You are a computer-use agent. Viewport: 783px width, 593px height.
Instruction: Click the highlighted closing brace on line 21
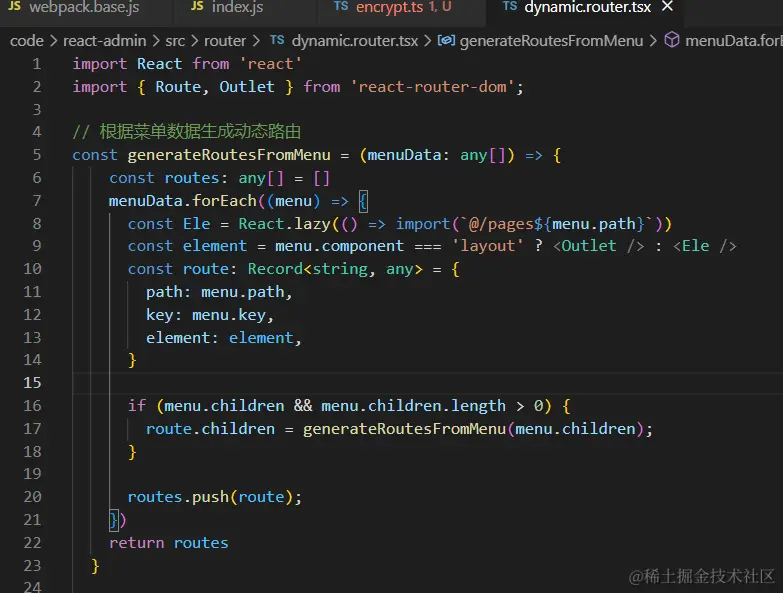coord(113,520)
